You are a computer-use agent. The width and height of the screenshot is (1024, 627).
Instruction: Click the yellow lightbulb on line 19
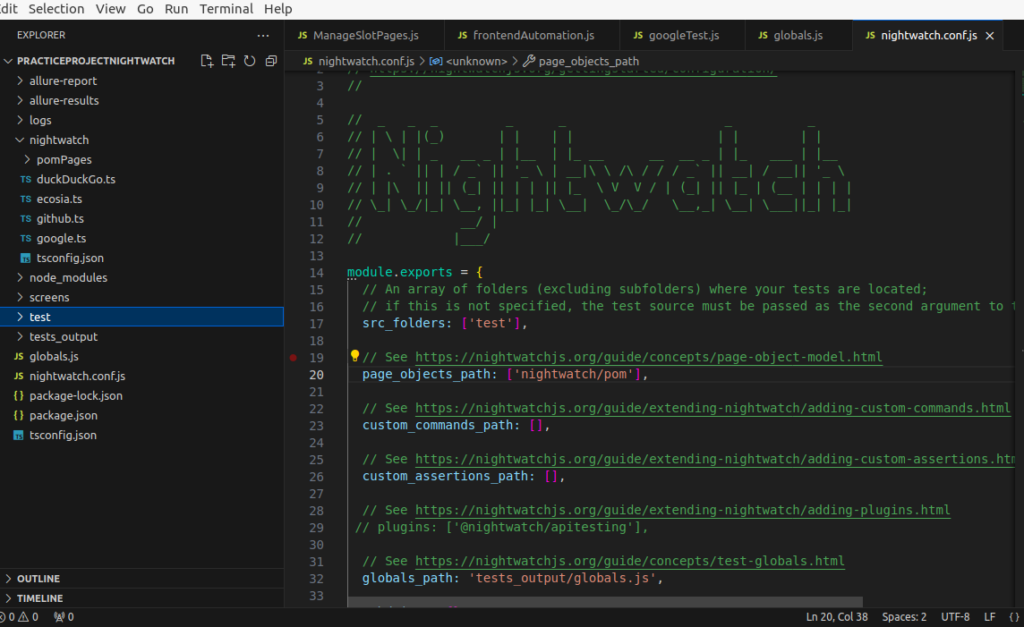point(354,356)
